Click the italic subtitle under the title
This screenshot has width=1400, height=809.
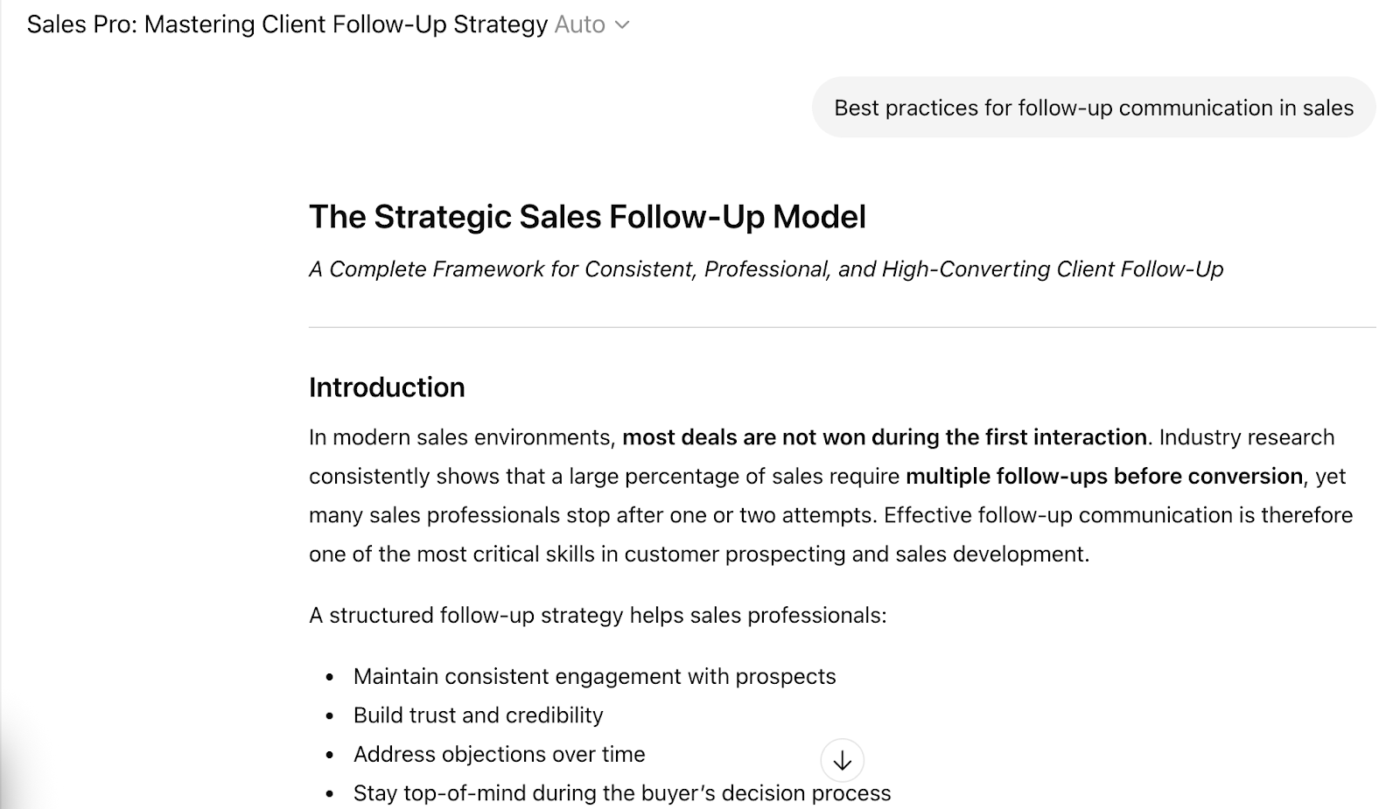(x=765, y=268)
